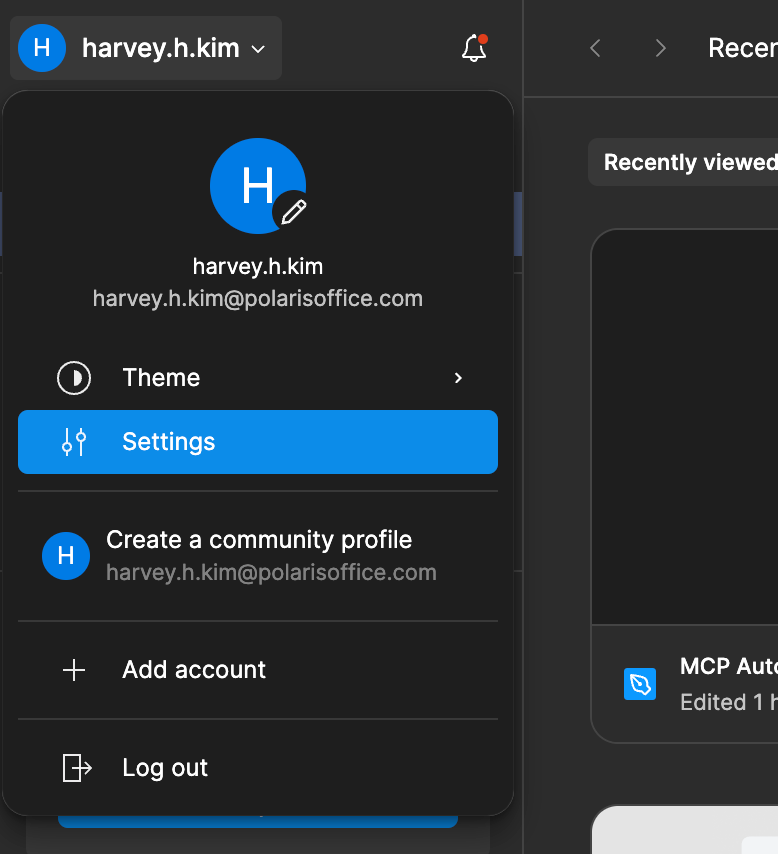Viewport: 778px width, 854px height.
Task: Go forward with the right arrow
Action: pyautogui.click(x=660, y=48)
